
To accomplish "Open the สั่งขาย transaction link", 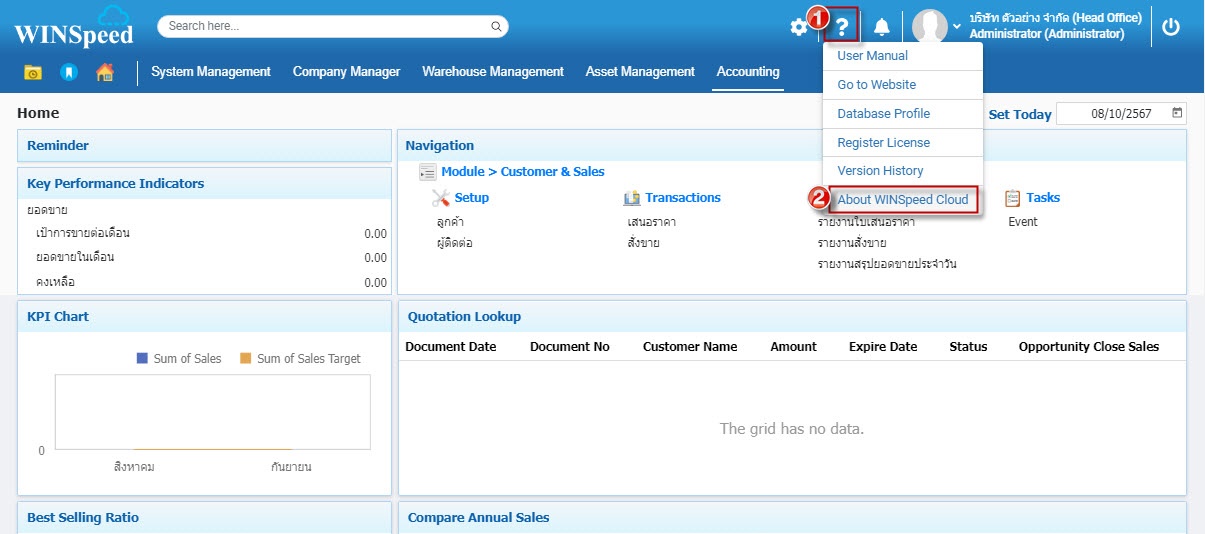I will (643, 243).
